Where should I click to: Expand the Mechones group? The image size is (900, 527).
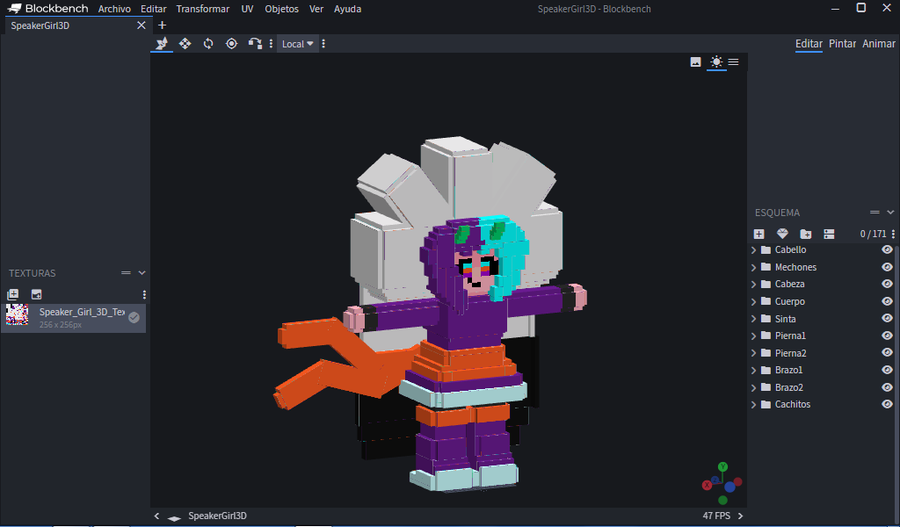click(754, 268)
